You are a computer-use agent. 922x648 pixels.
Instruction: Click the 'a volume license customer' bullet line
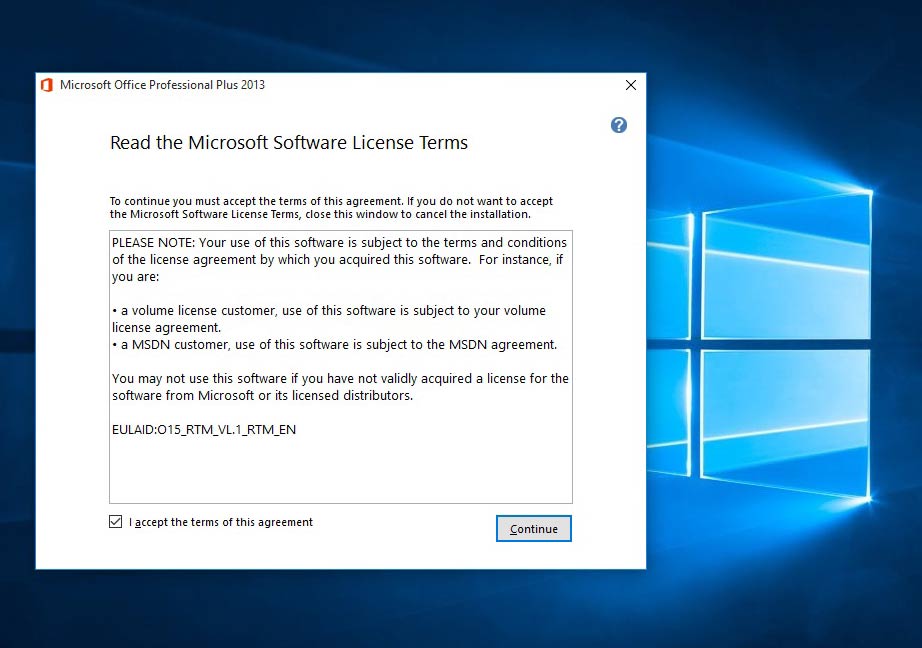click(329, 319)
